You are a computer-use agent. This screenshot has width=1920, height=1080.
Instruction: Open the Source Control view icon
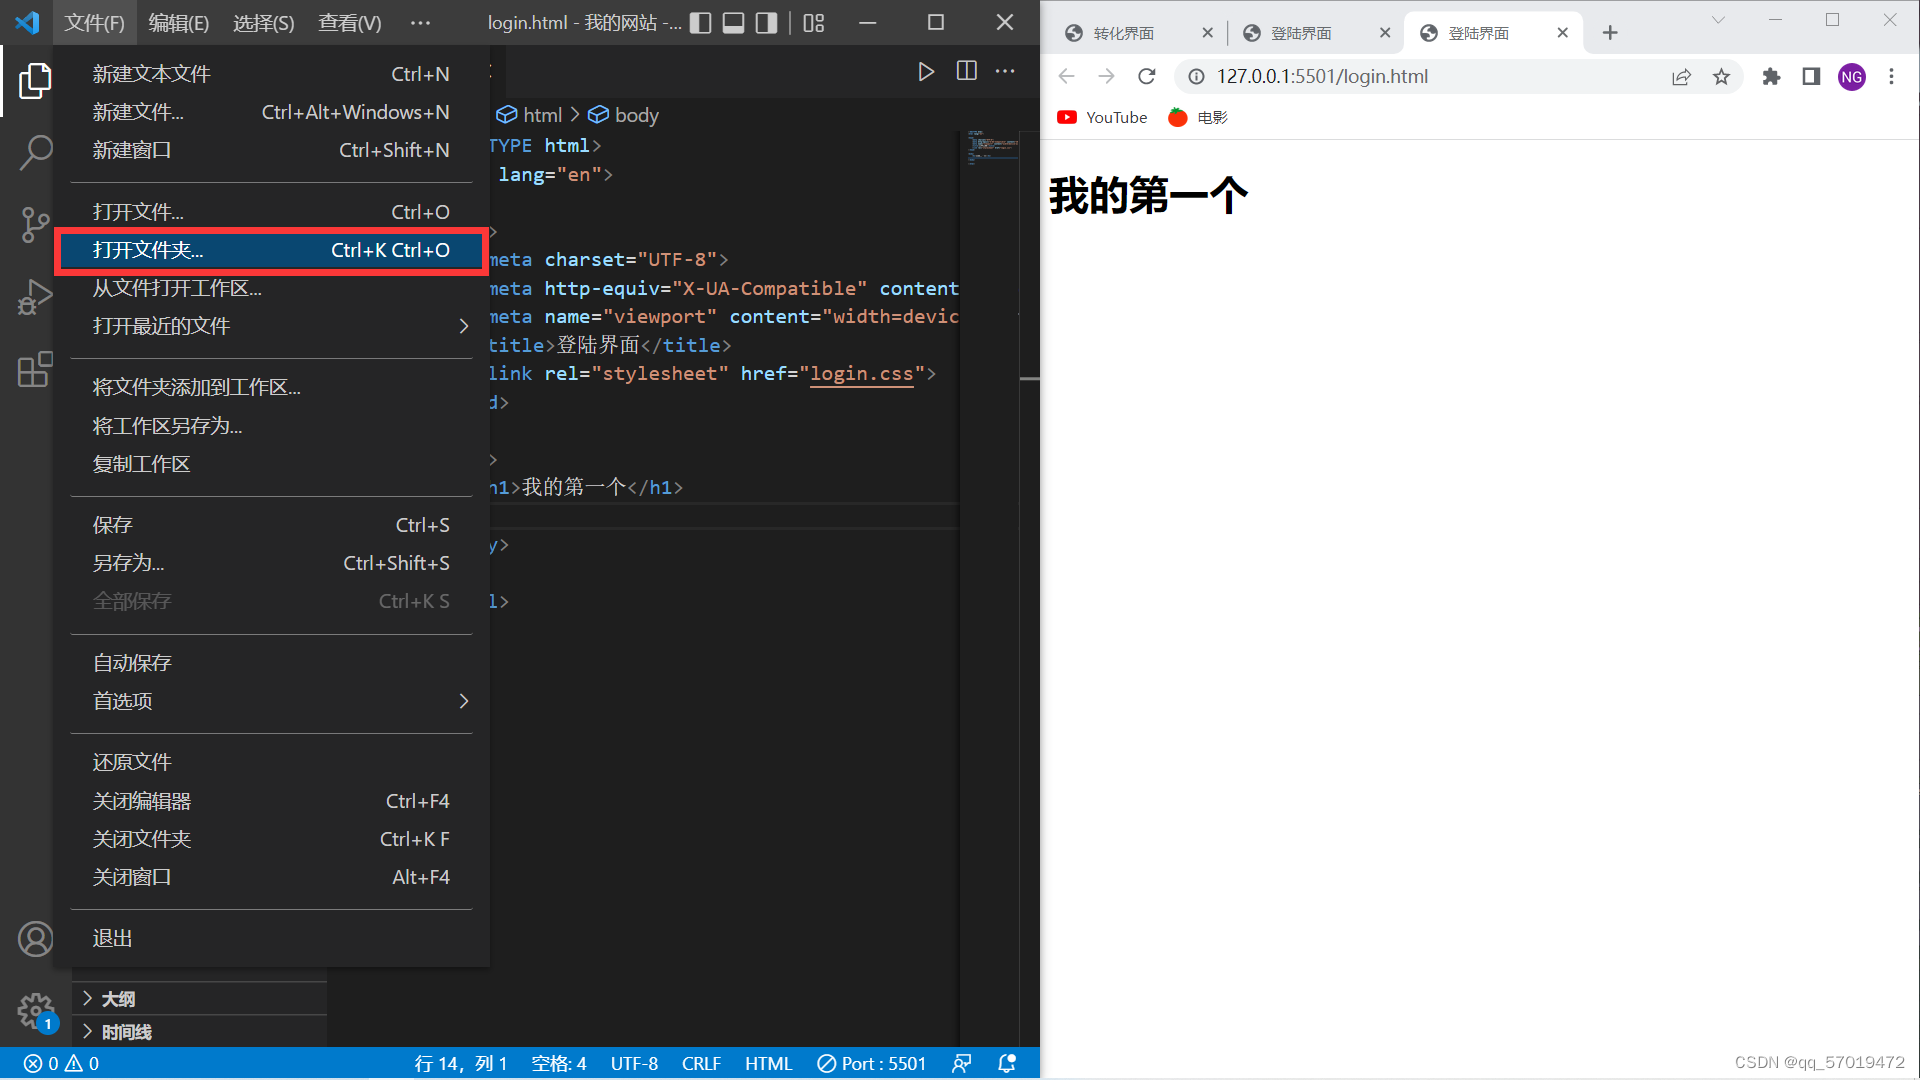point(35,225)
